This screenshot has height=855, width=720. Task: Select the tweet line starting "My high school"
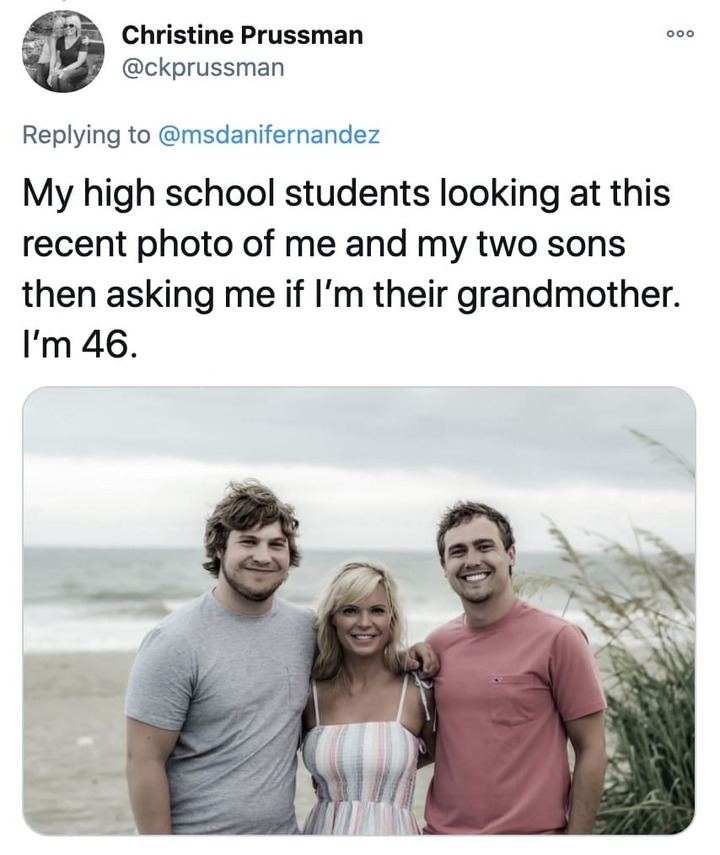click(x=346, y=194)
